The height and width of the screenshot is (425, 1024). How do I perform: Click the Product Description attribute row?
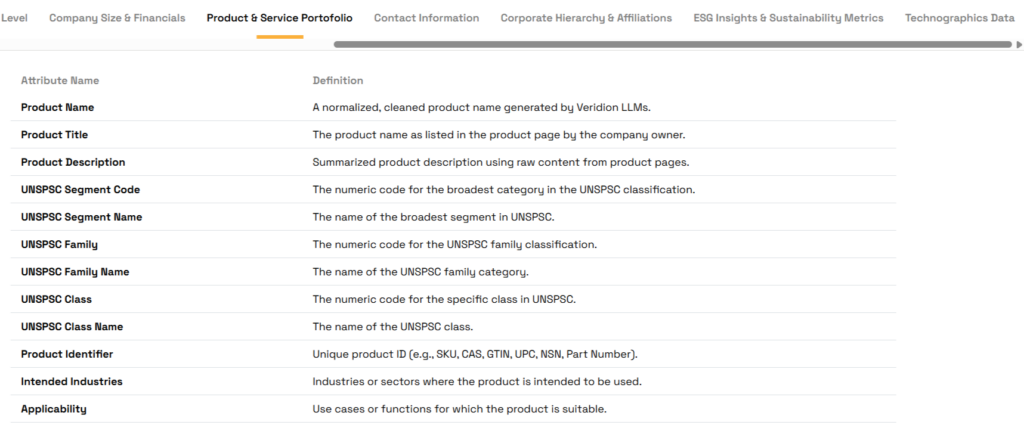pos(73,162)
